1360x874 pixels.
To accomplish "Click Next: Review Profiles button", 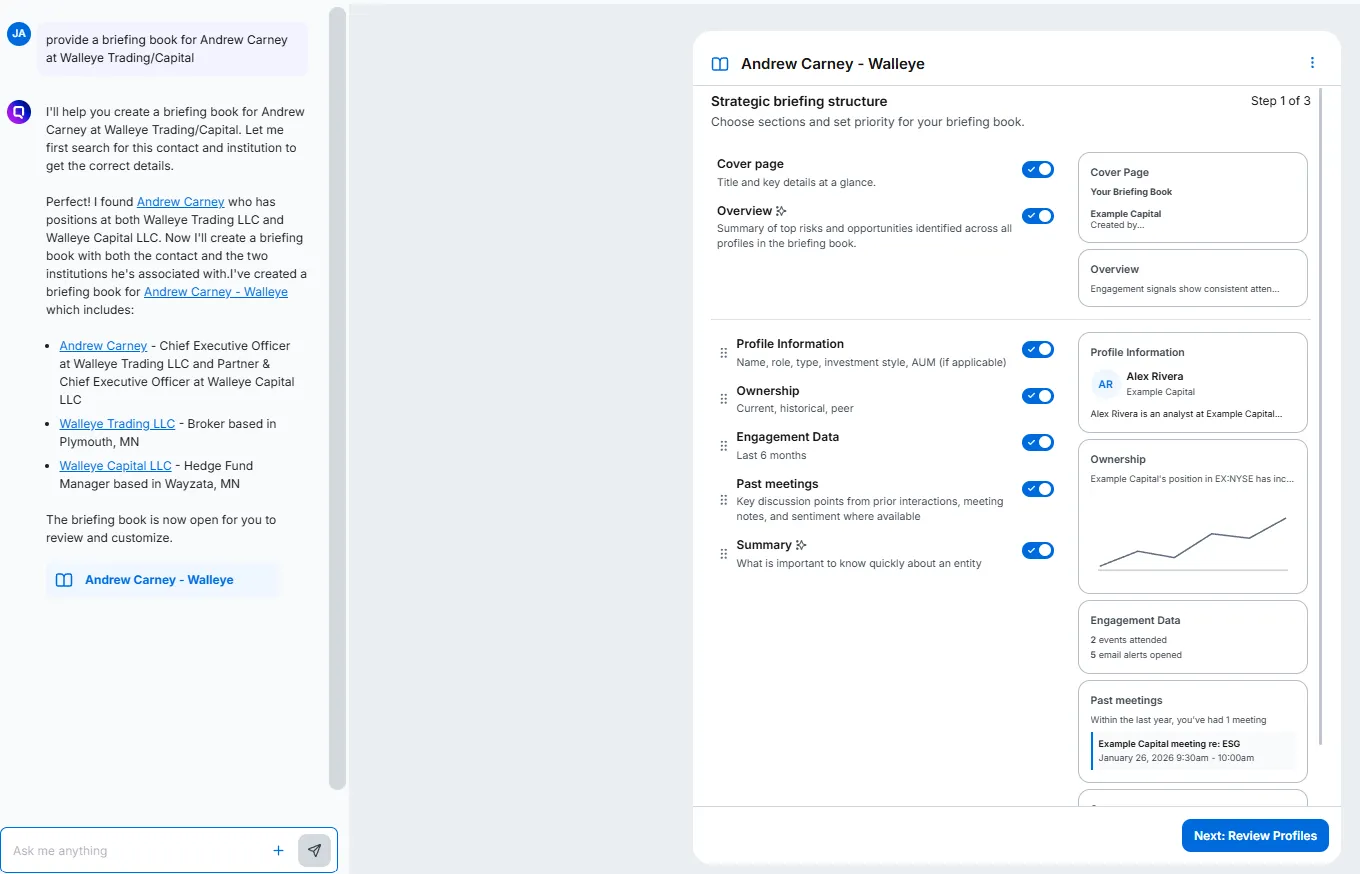I will click(x=1254, y=836).
